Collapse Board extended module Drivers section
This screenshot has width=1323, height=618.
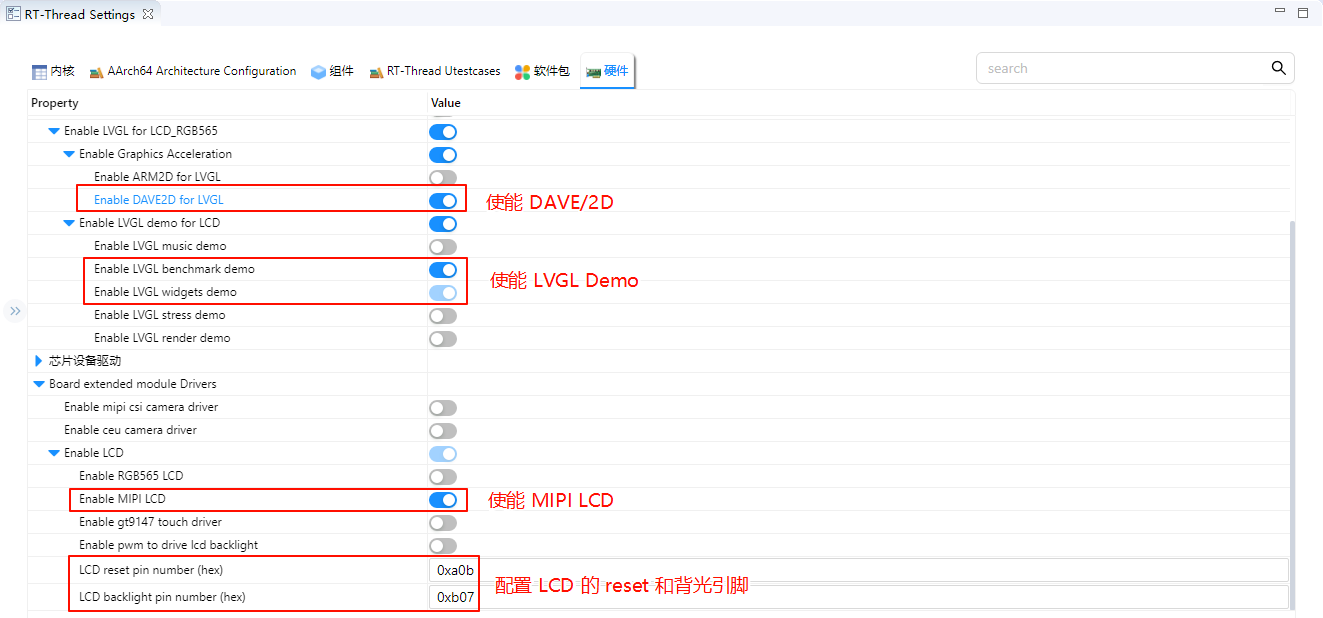coord(39,384)
